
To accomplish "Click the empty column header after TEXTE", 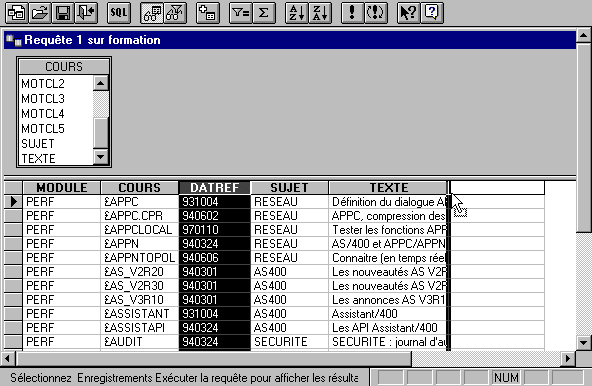I will 498,188.
